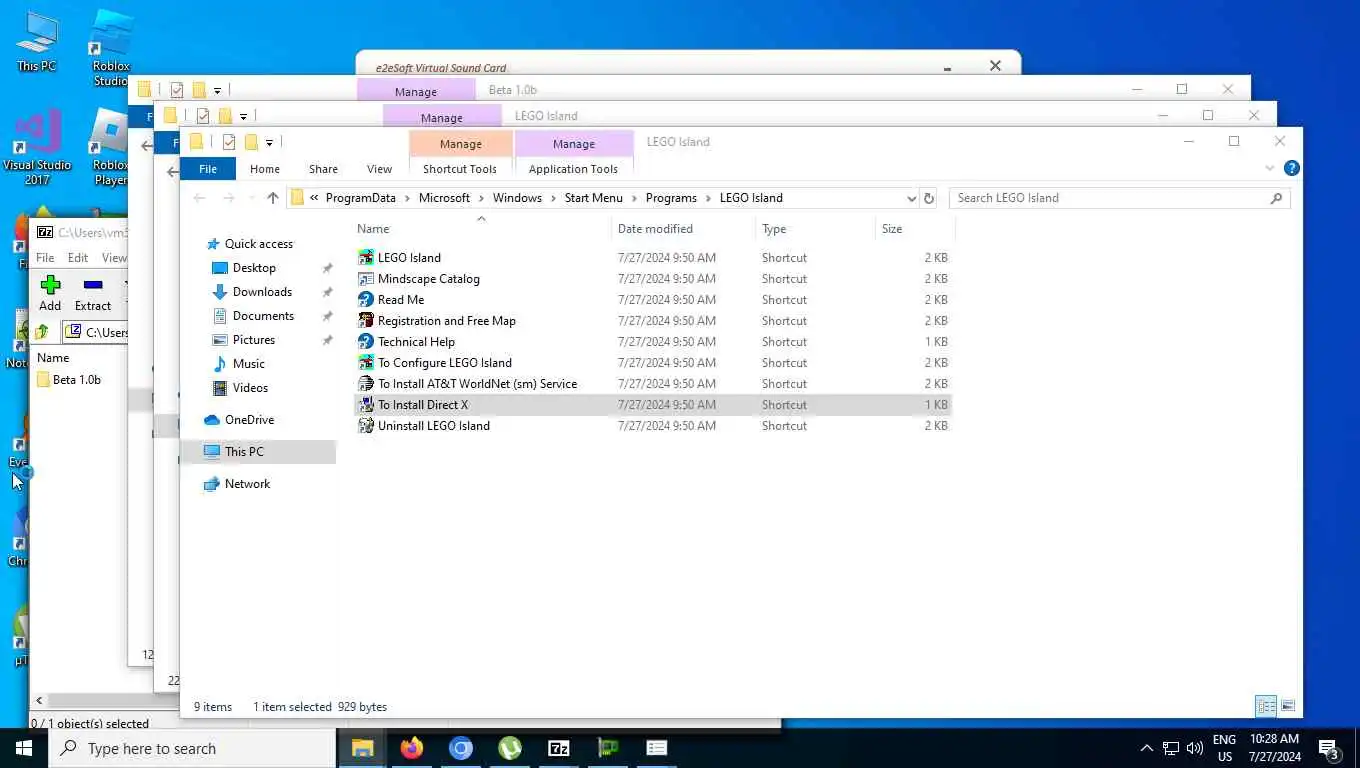Click the Back navigation arrow
Viewport: 1360px width, 768px height.
click(x=199, y=198)
